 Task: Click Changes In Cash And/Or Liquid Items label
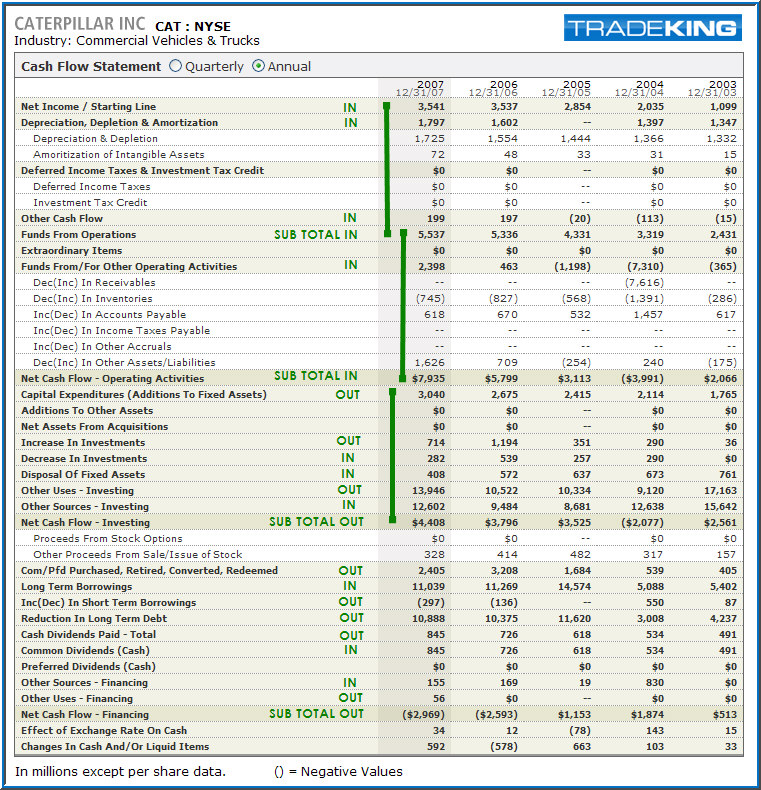pyautogui.click(x=115, y=747)
